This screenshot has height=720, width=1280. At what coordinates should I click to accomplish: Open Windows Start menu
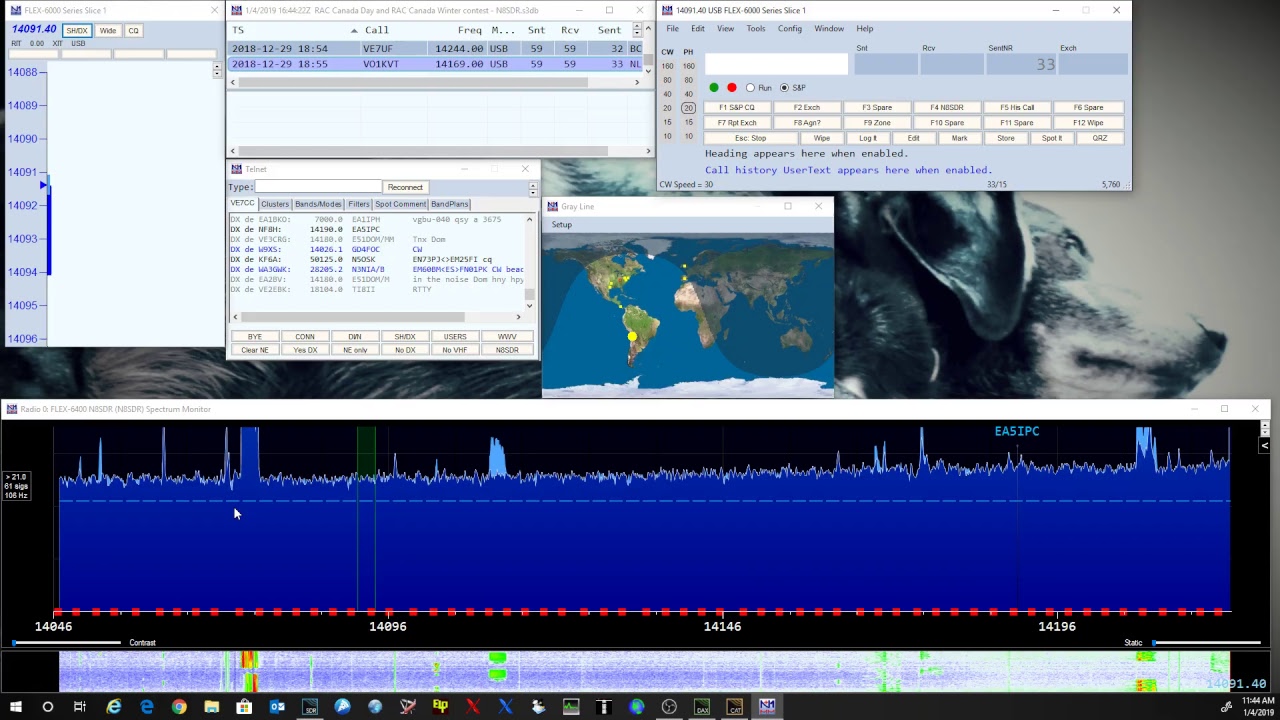point(15,707)
